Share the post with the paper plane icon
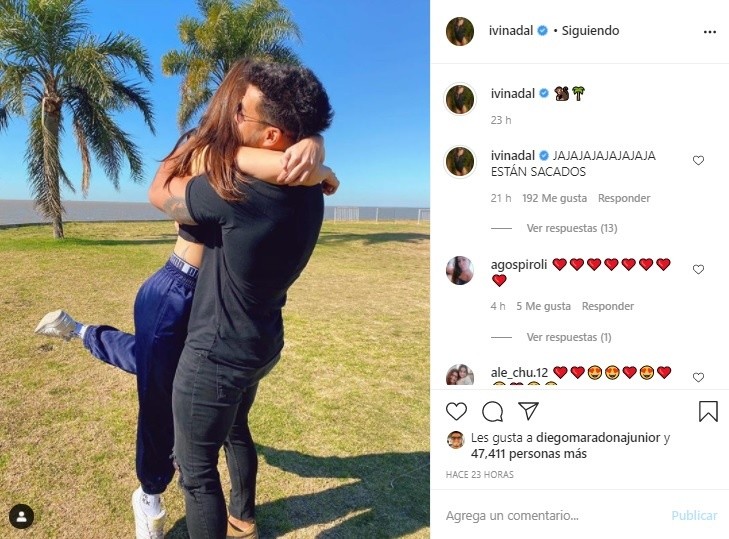Viewport: 729px width, 539px height. coord(528,411)
